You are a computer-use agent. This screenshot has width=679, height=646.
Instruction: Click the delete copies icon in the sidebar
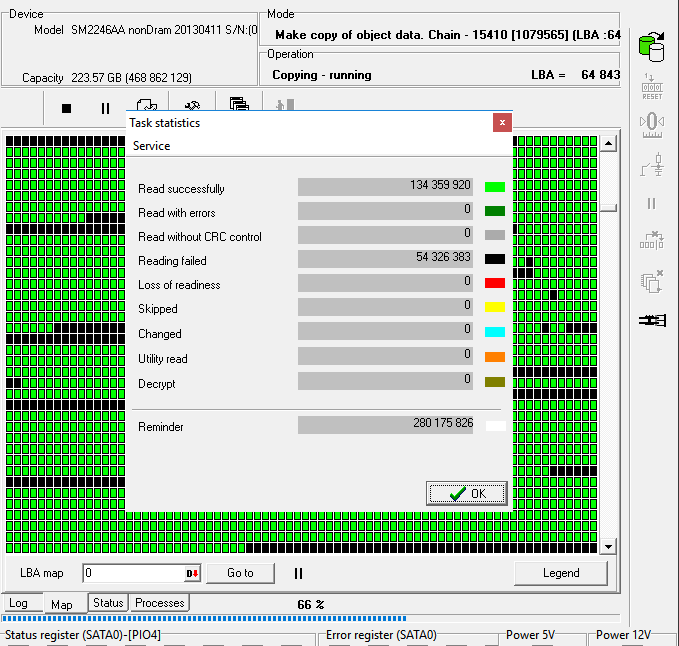click(651, 282)
